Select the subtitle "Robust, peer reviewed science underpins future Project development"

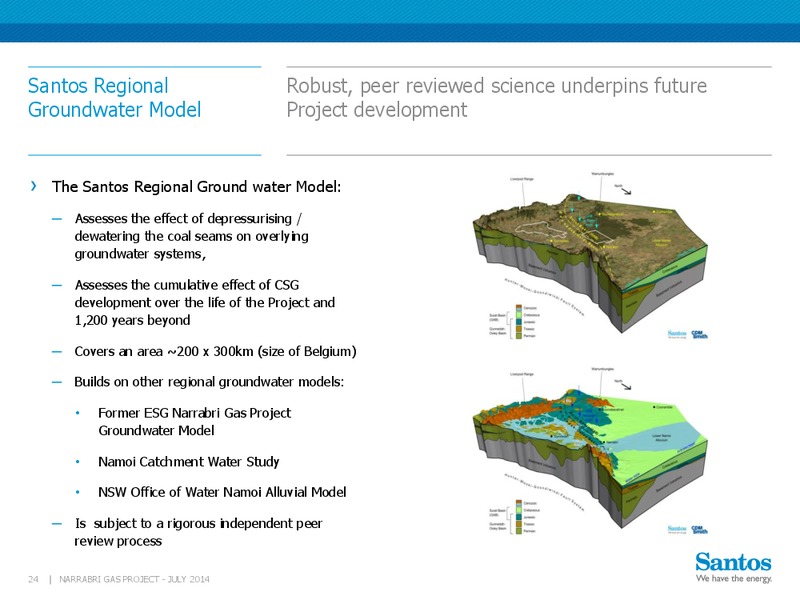pos(496,97)
